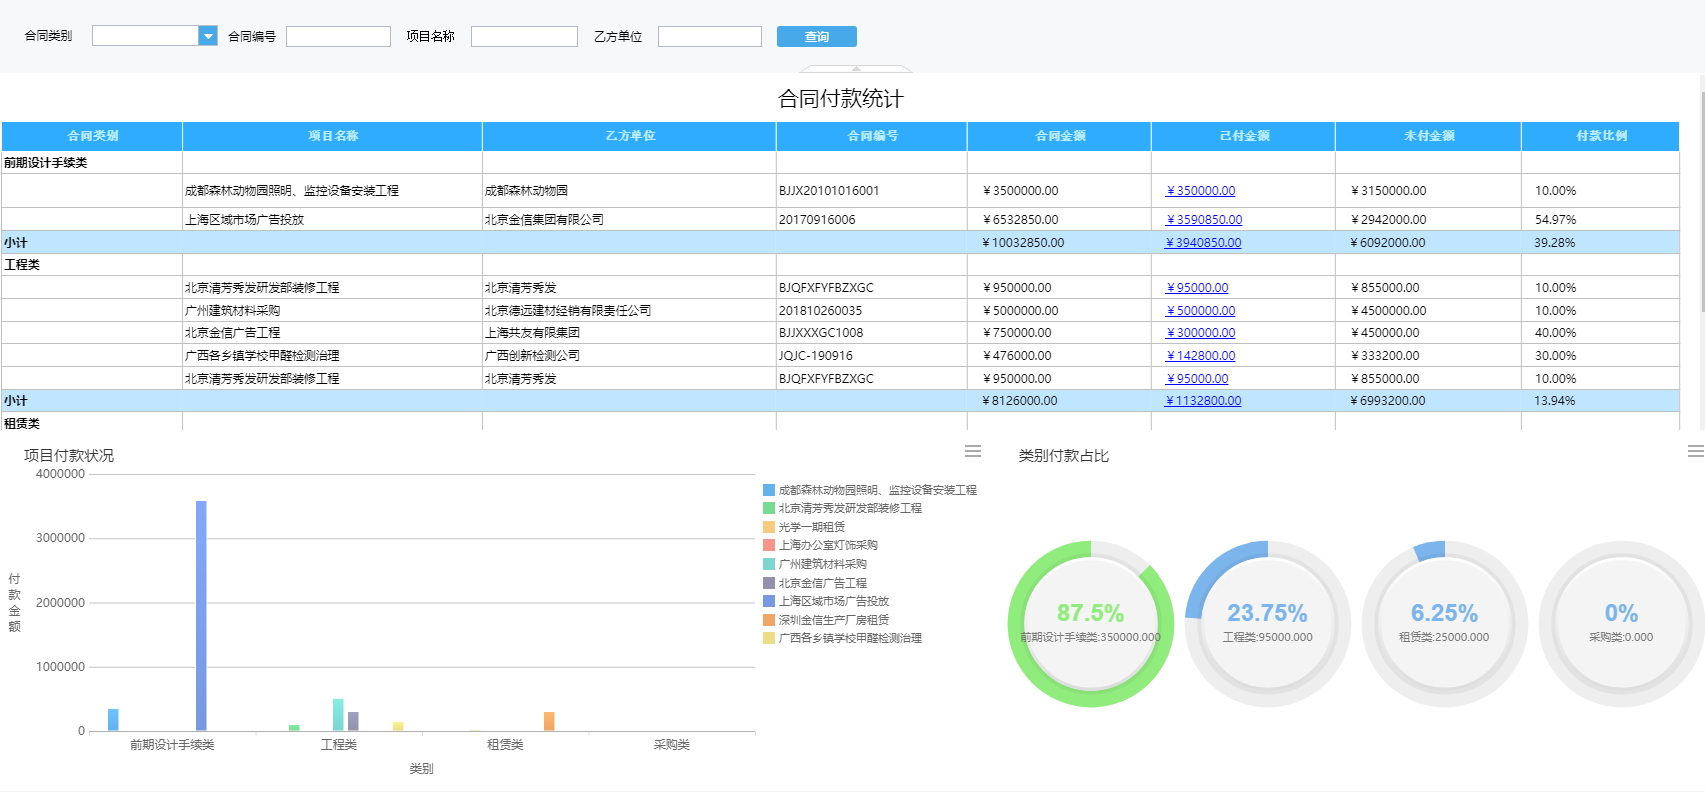The image size is (1705, 792).
Task: Click the 合同金额 column header
Action: tap(1059, 136)
